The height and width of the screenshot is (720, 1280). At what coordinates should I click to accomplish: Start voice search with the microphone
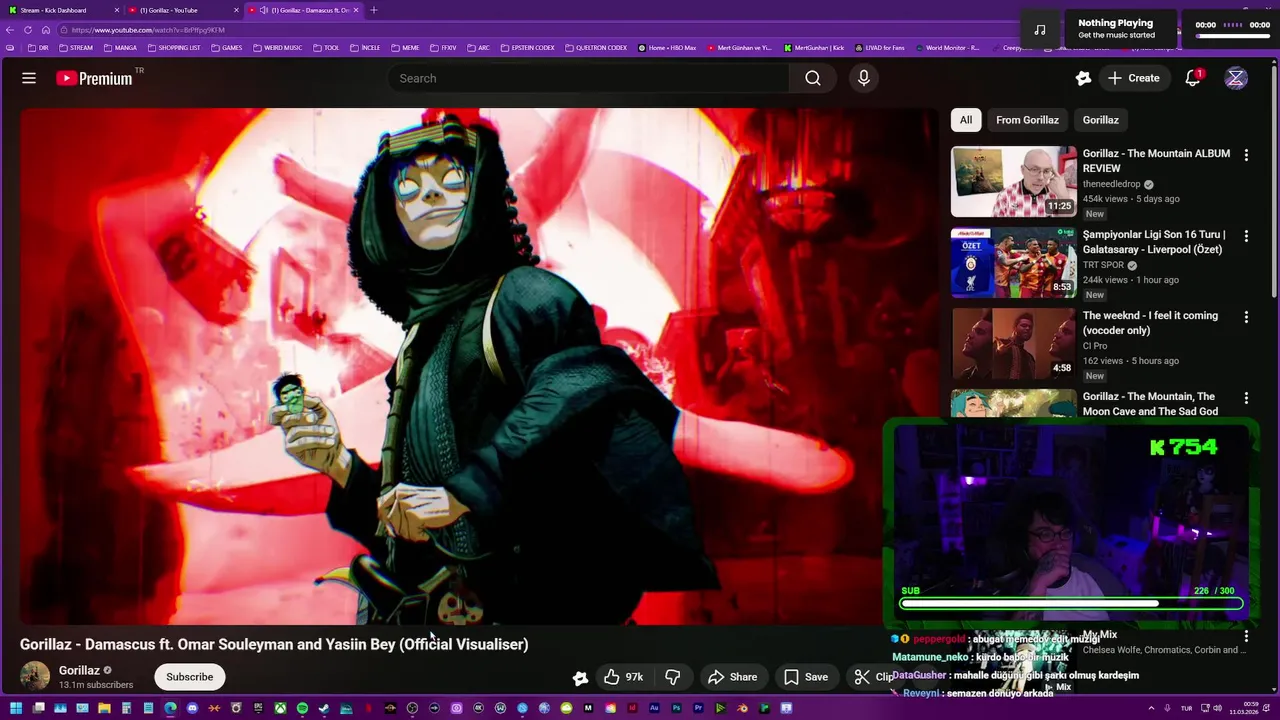[x=864, y=78]
